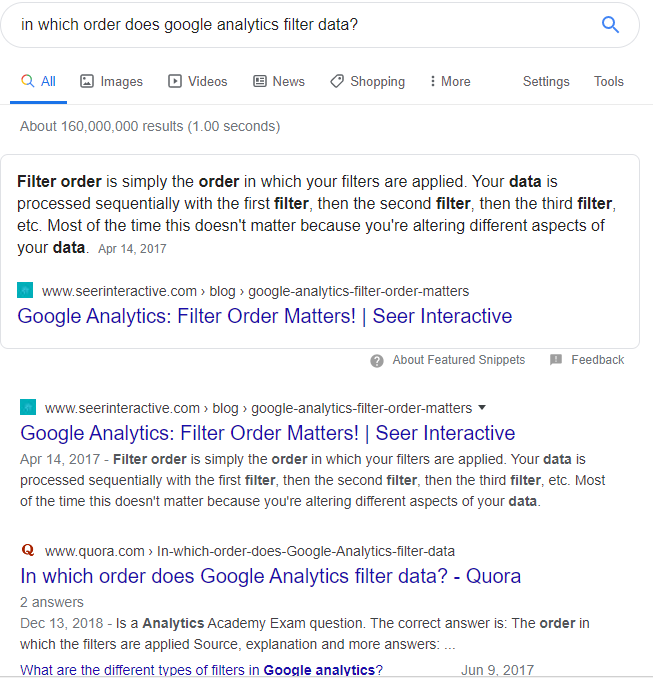Image resolution: width=653 pixels, height=678 pixels.
Task: Switch to the Videos tab
Action: (197, 82)
